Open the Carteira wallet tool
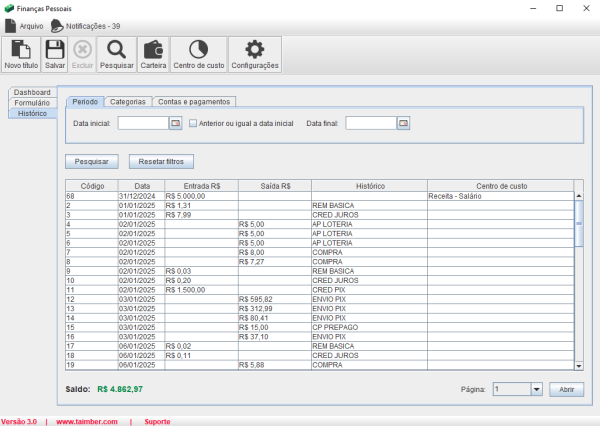 pos(153,55)
